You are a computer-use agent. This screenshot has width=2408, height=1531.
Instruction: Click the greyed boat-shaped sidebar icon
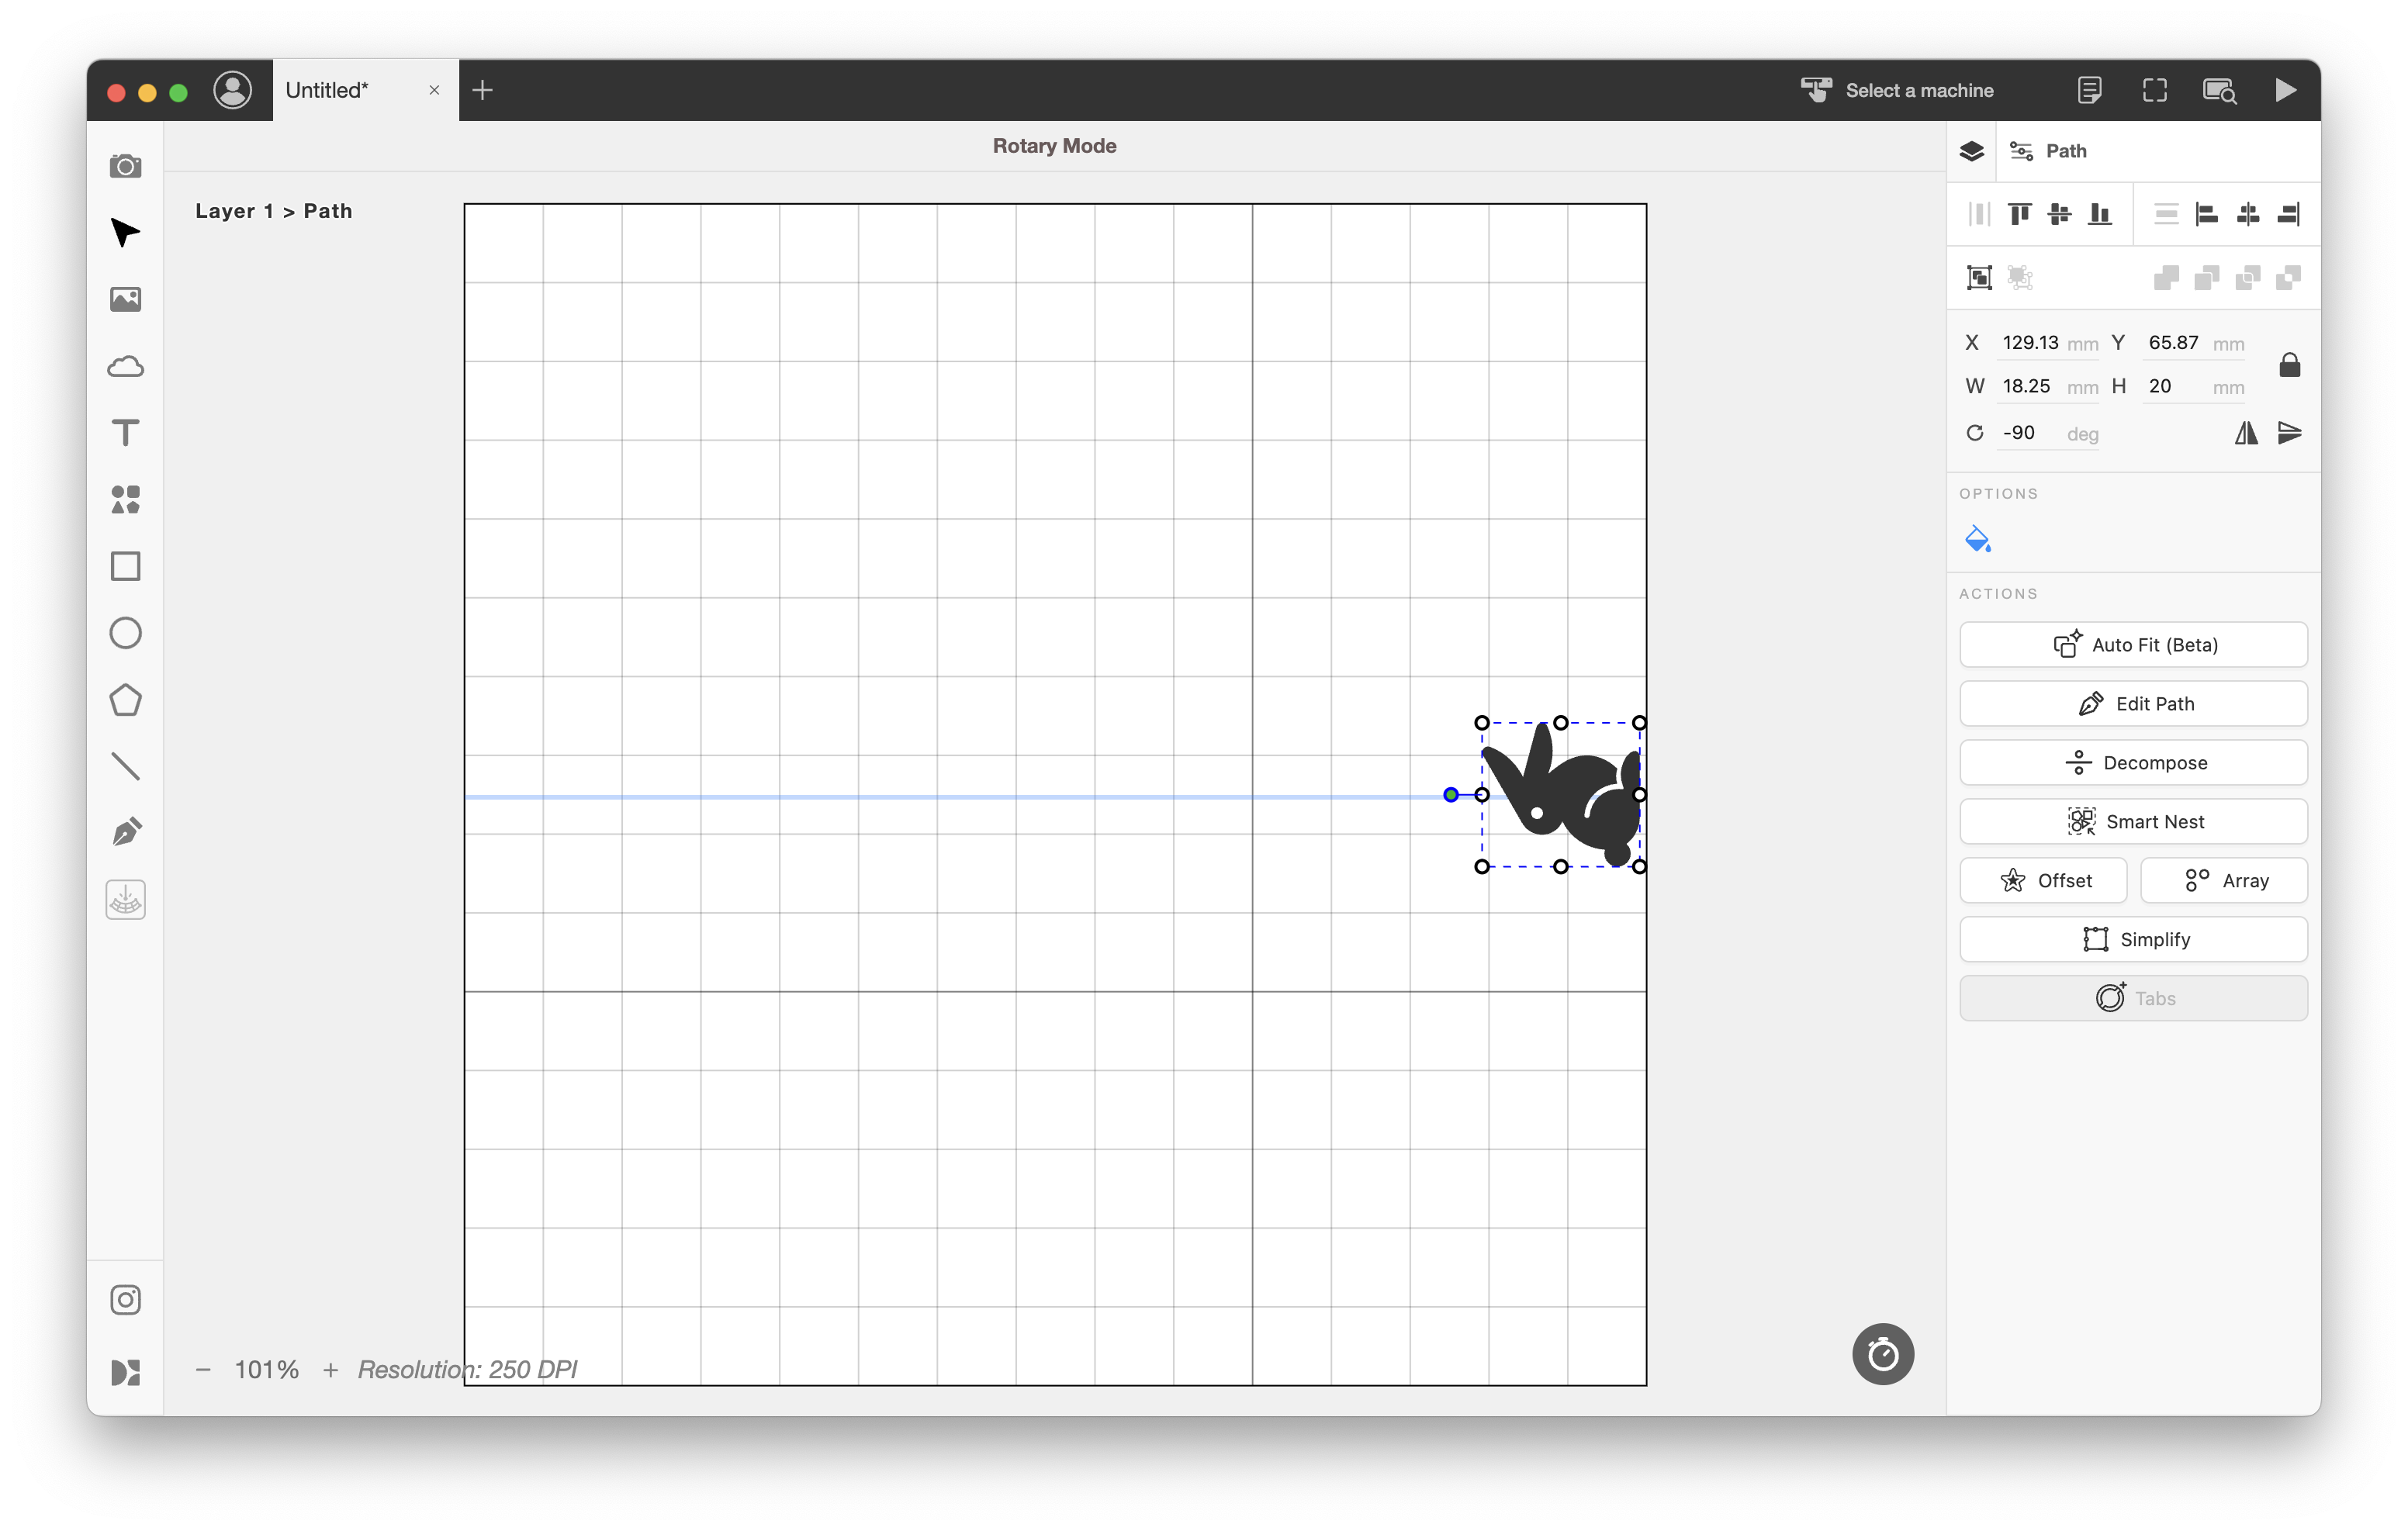click(125, 900)
